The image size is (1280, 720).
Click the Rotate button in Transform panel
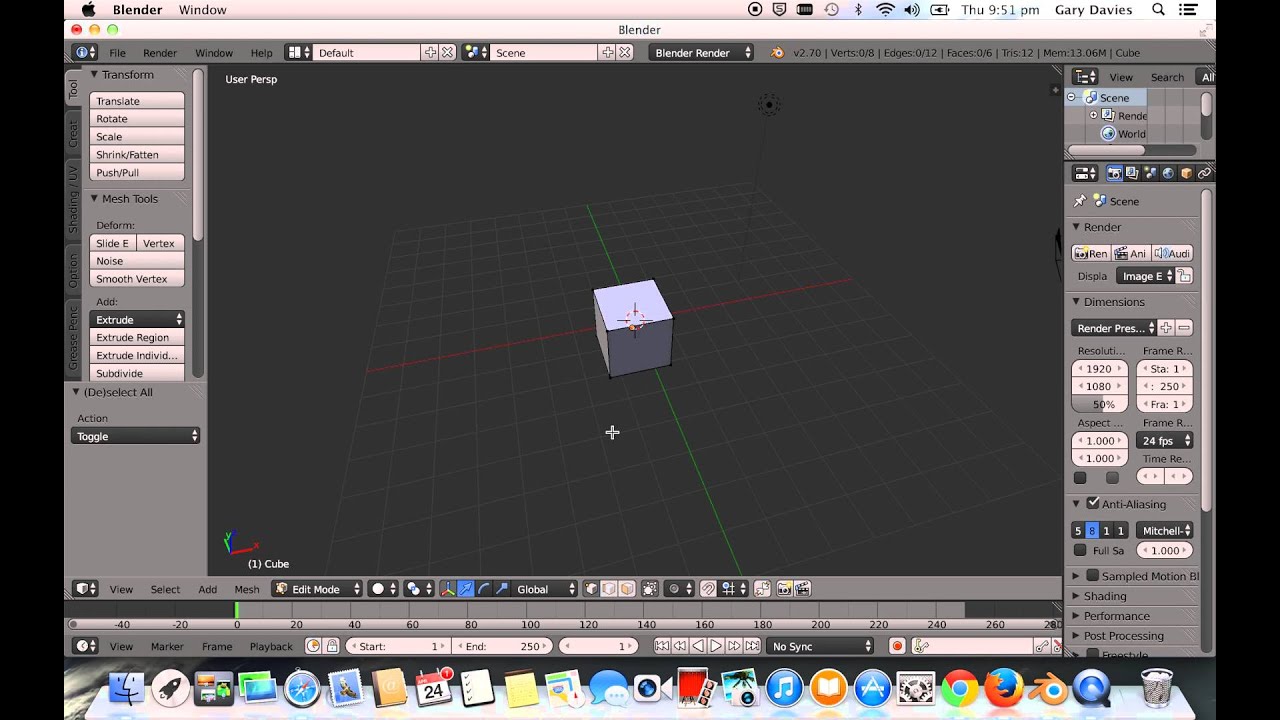137,119
